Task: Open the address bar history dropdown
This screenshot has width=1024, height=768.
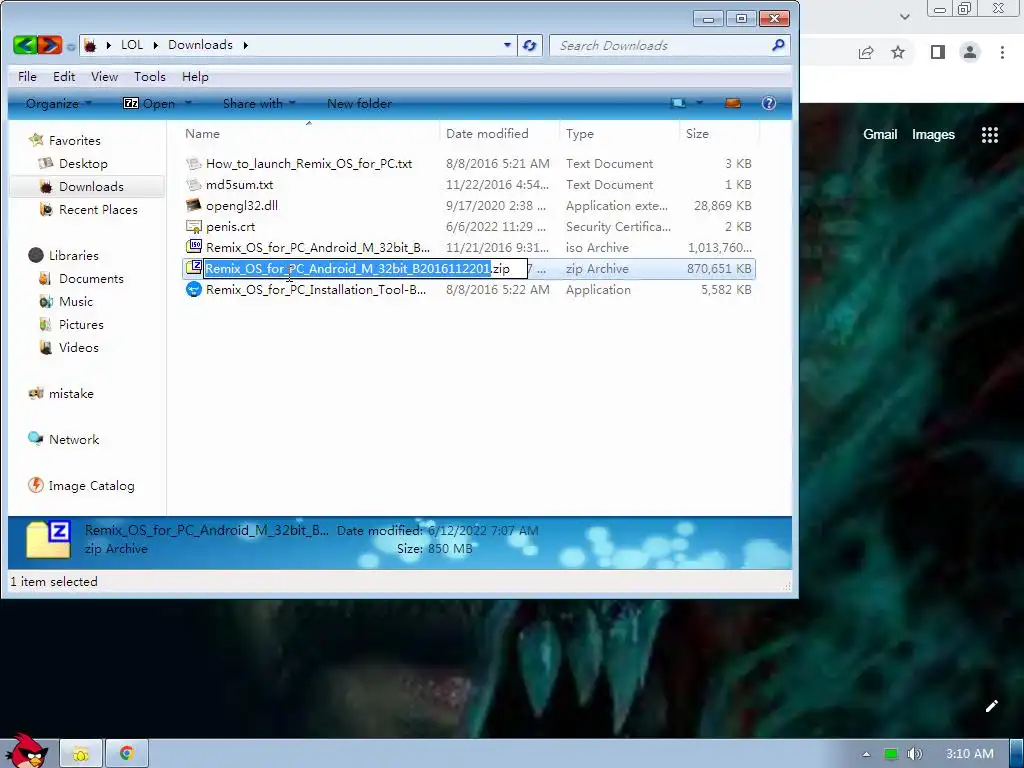Action: pyautogui.click(x=507, y=45)
